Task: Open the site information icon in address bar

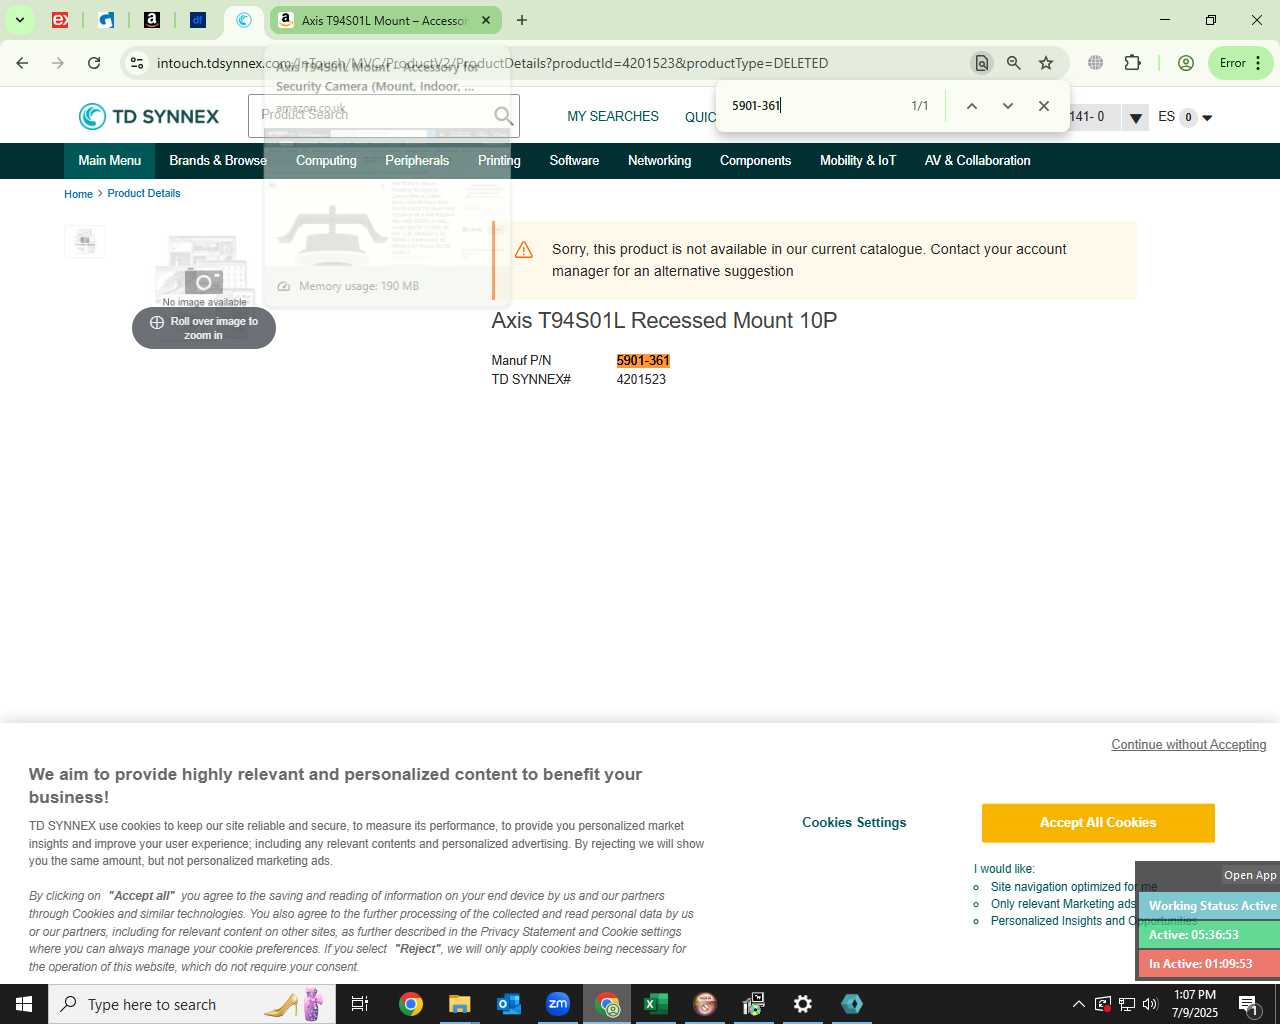Action: (x=137, y=63)
